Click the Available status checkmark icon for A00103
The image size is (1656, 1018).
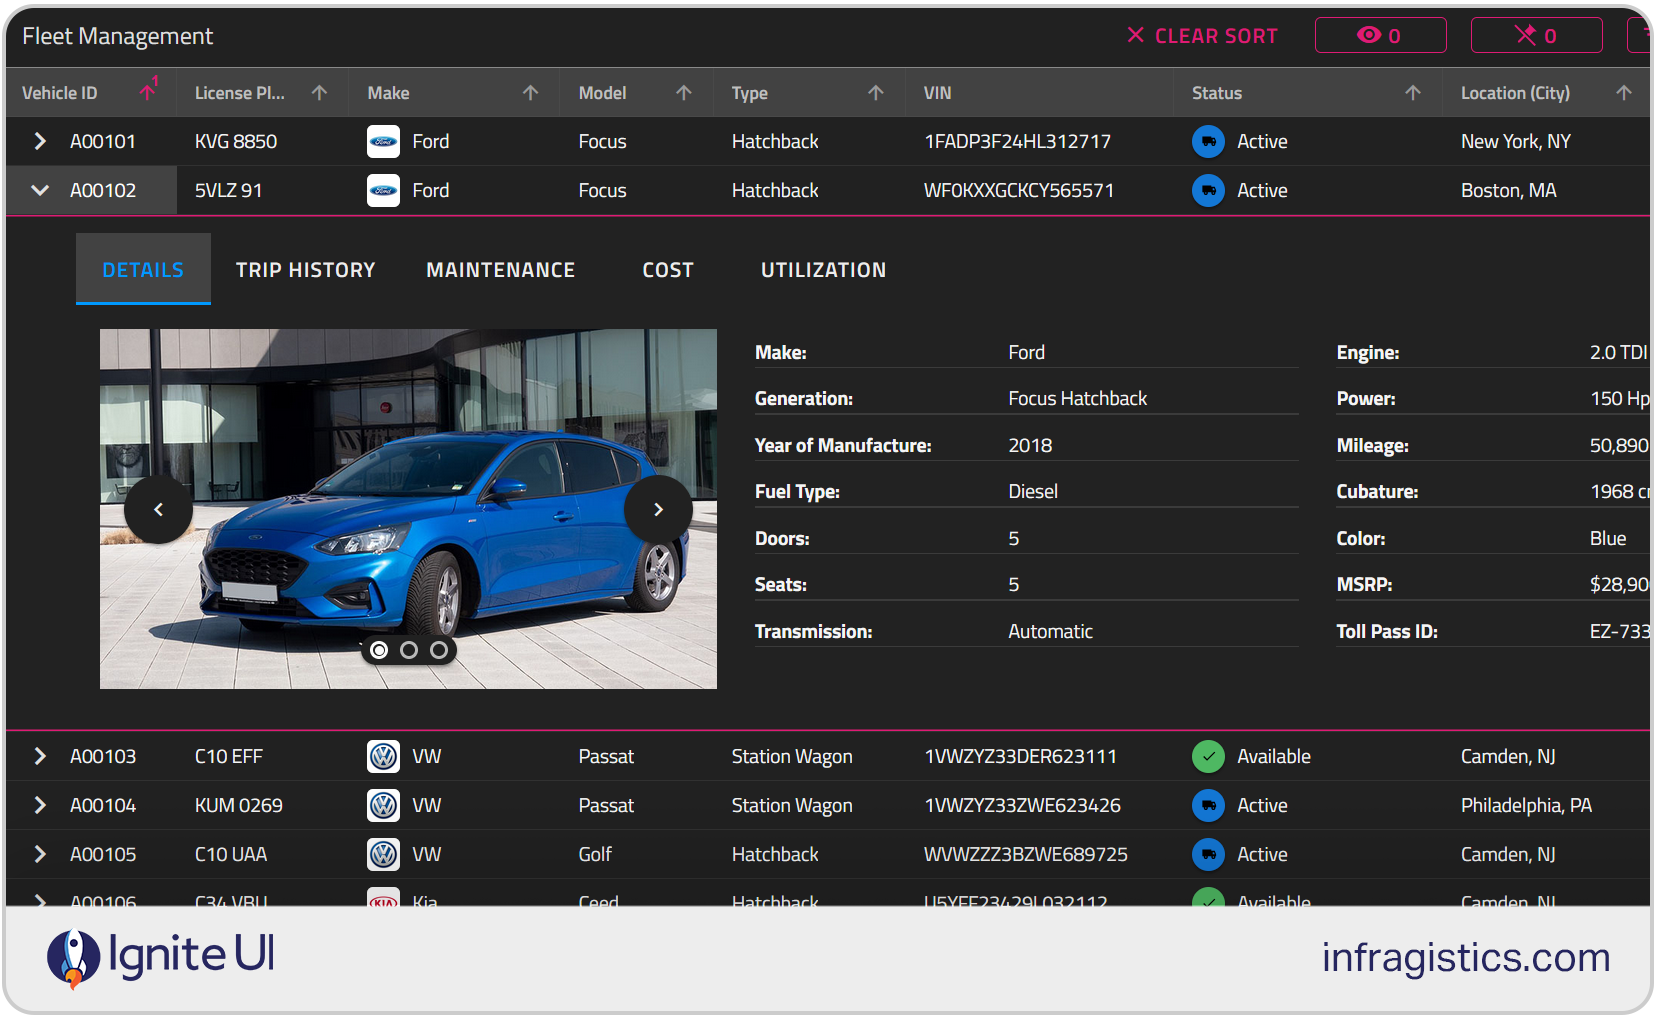1208,756
